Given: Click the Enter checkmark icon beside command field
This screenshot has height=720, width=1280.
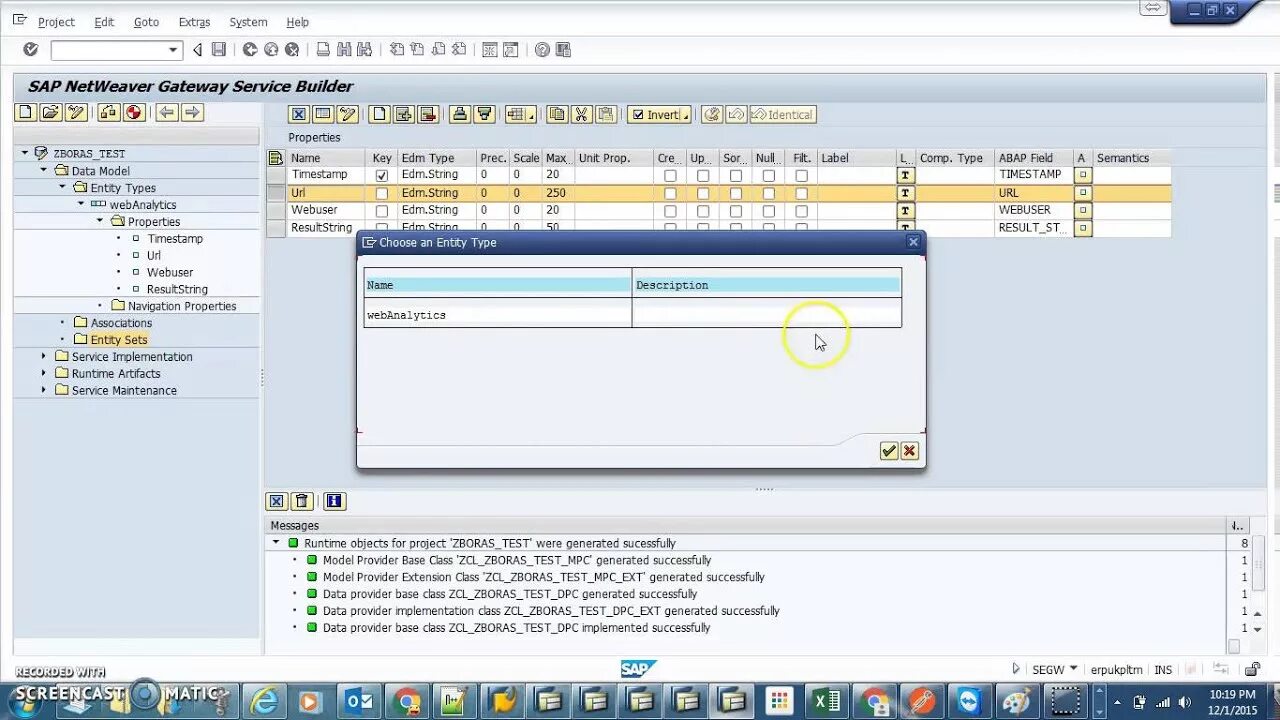Looking at the screenshot, I should click(30, 49).
